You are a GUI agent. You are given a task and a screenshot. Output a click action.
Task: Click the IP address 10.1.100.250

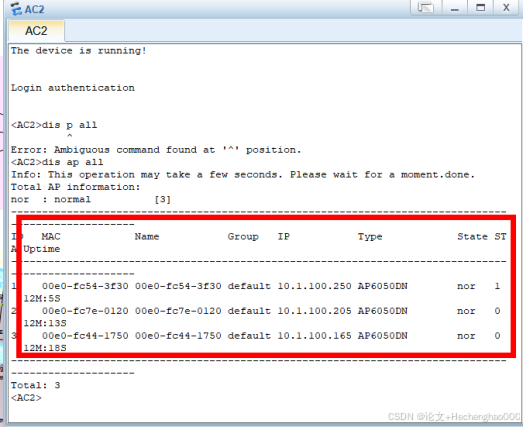[314, 286]
